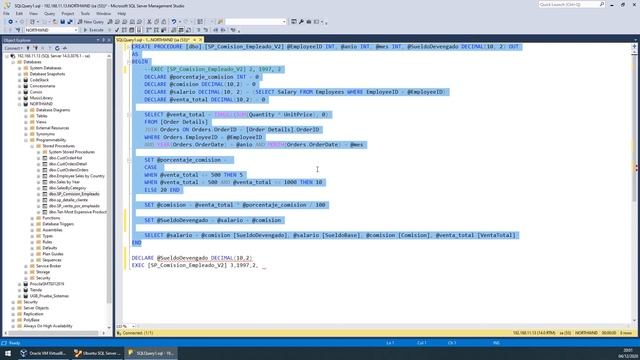Click the Refresh icon in Object Explorer
The width and height of the screenshot is (640, 360).
(x=57, y=48)
